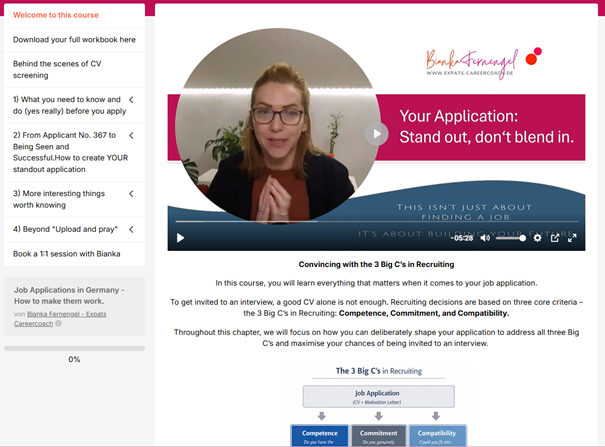This screenshot has width=605, height=447.
Task: Click the 3 Big C's diagram image
Action: pos(379,407)
